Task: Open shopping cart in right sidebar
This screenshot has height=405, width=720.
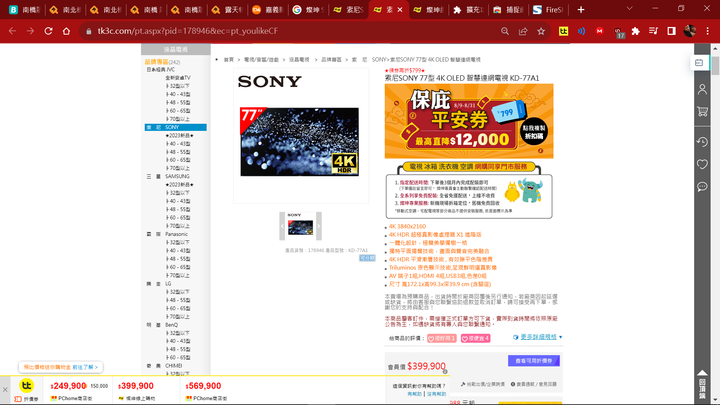Action: (702, 112)
